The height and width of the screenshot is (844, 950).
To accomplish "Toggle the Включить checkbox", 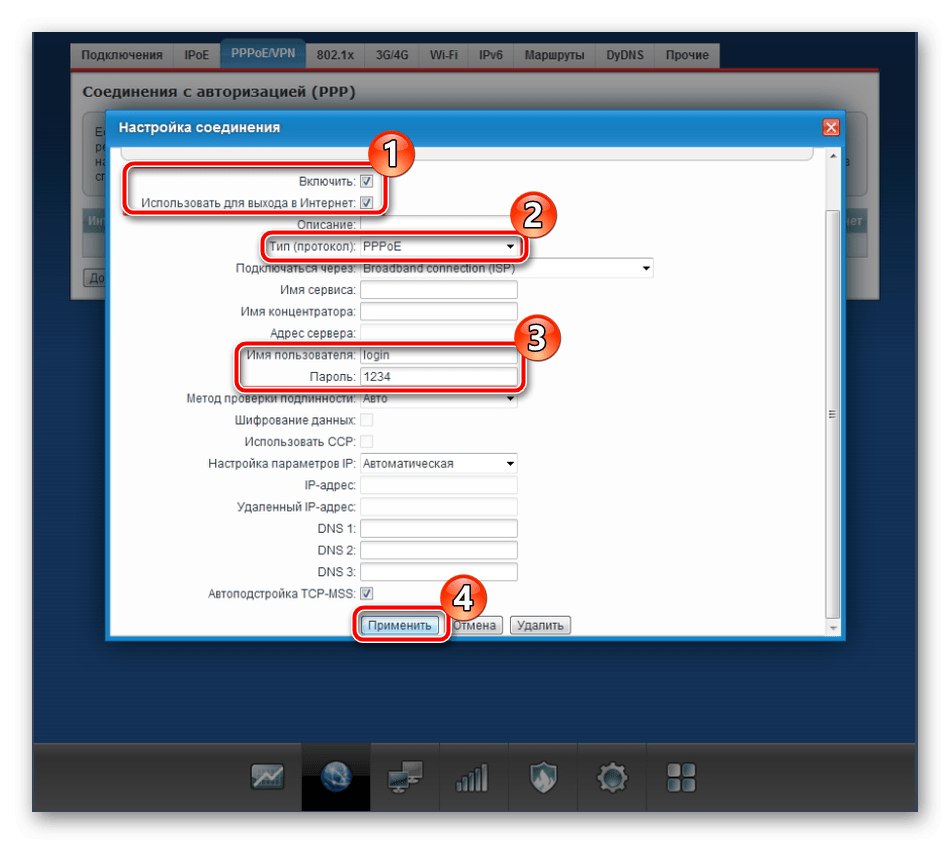I will [x=367, y=181].
